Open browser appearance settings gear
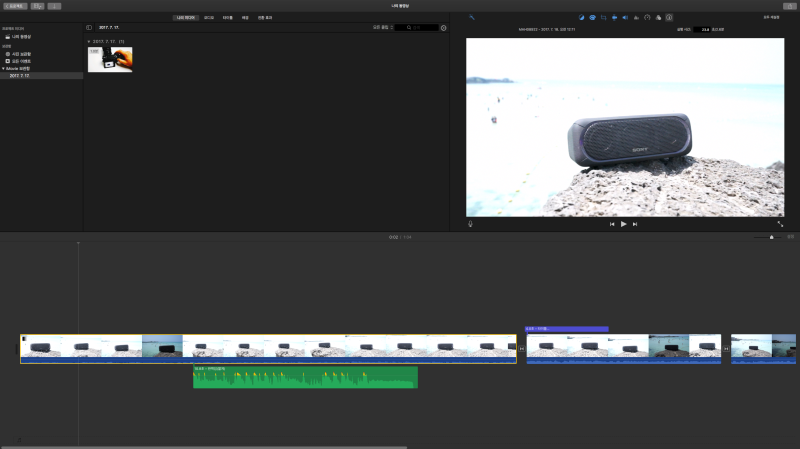This screenshot has height=449, width=800. click(443, 28)
